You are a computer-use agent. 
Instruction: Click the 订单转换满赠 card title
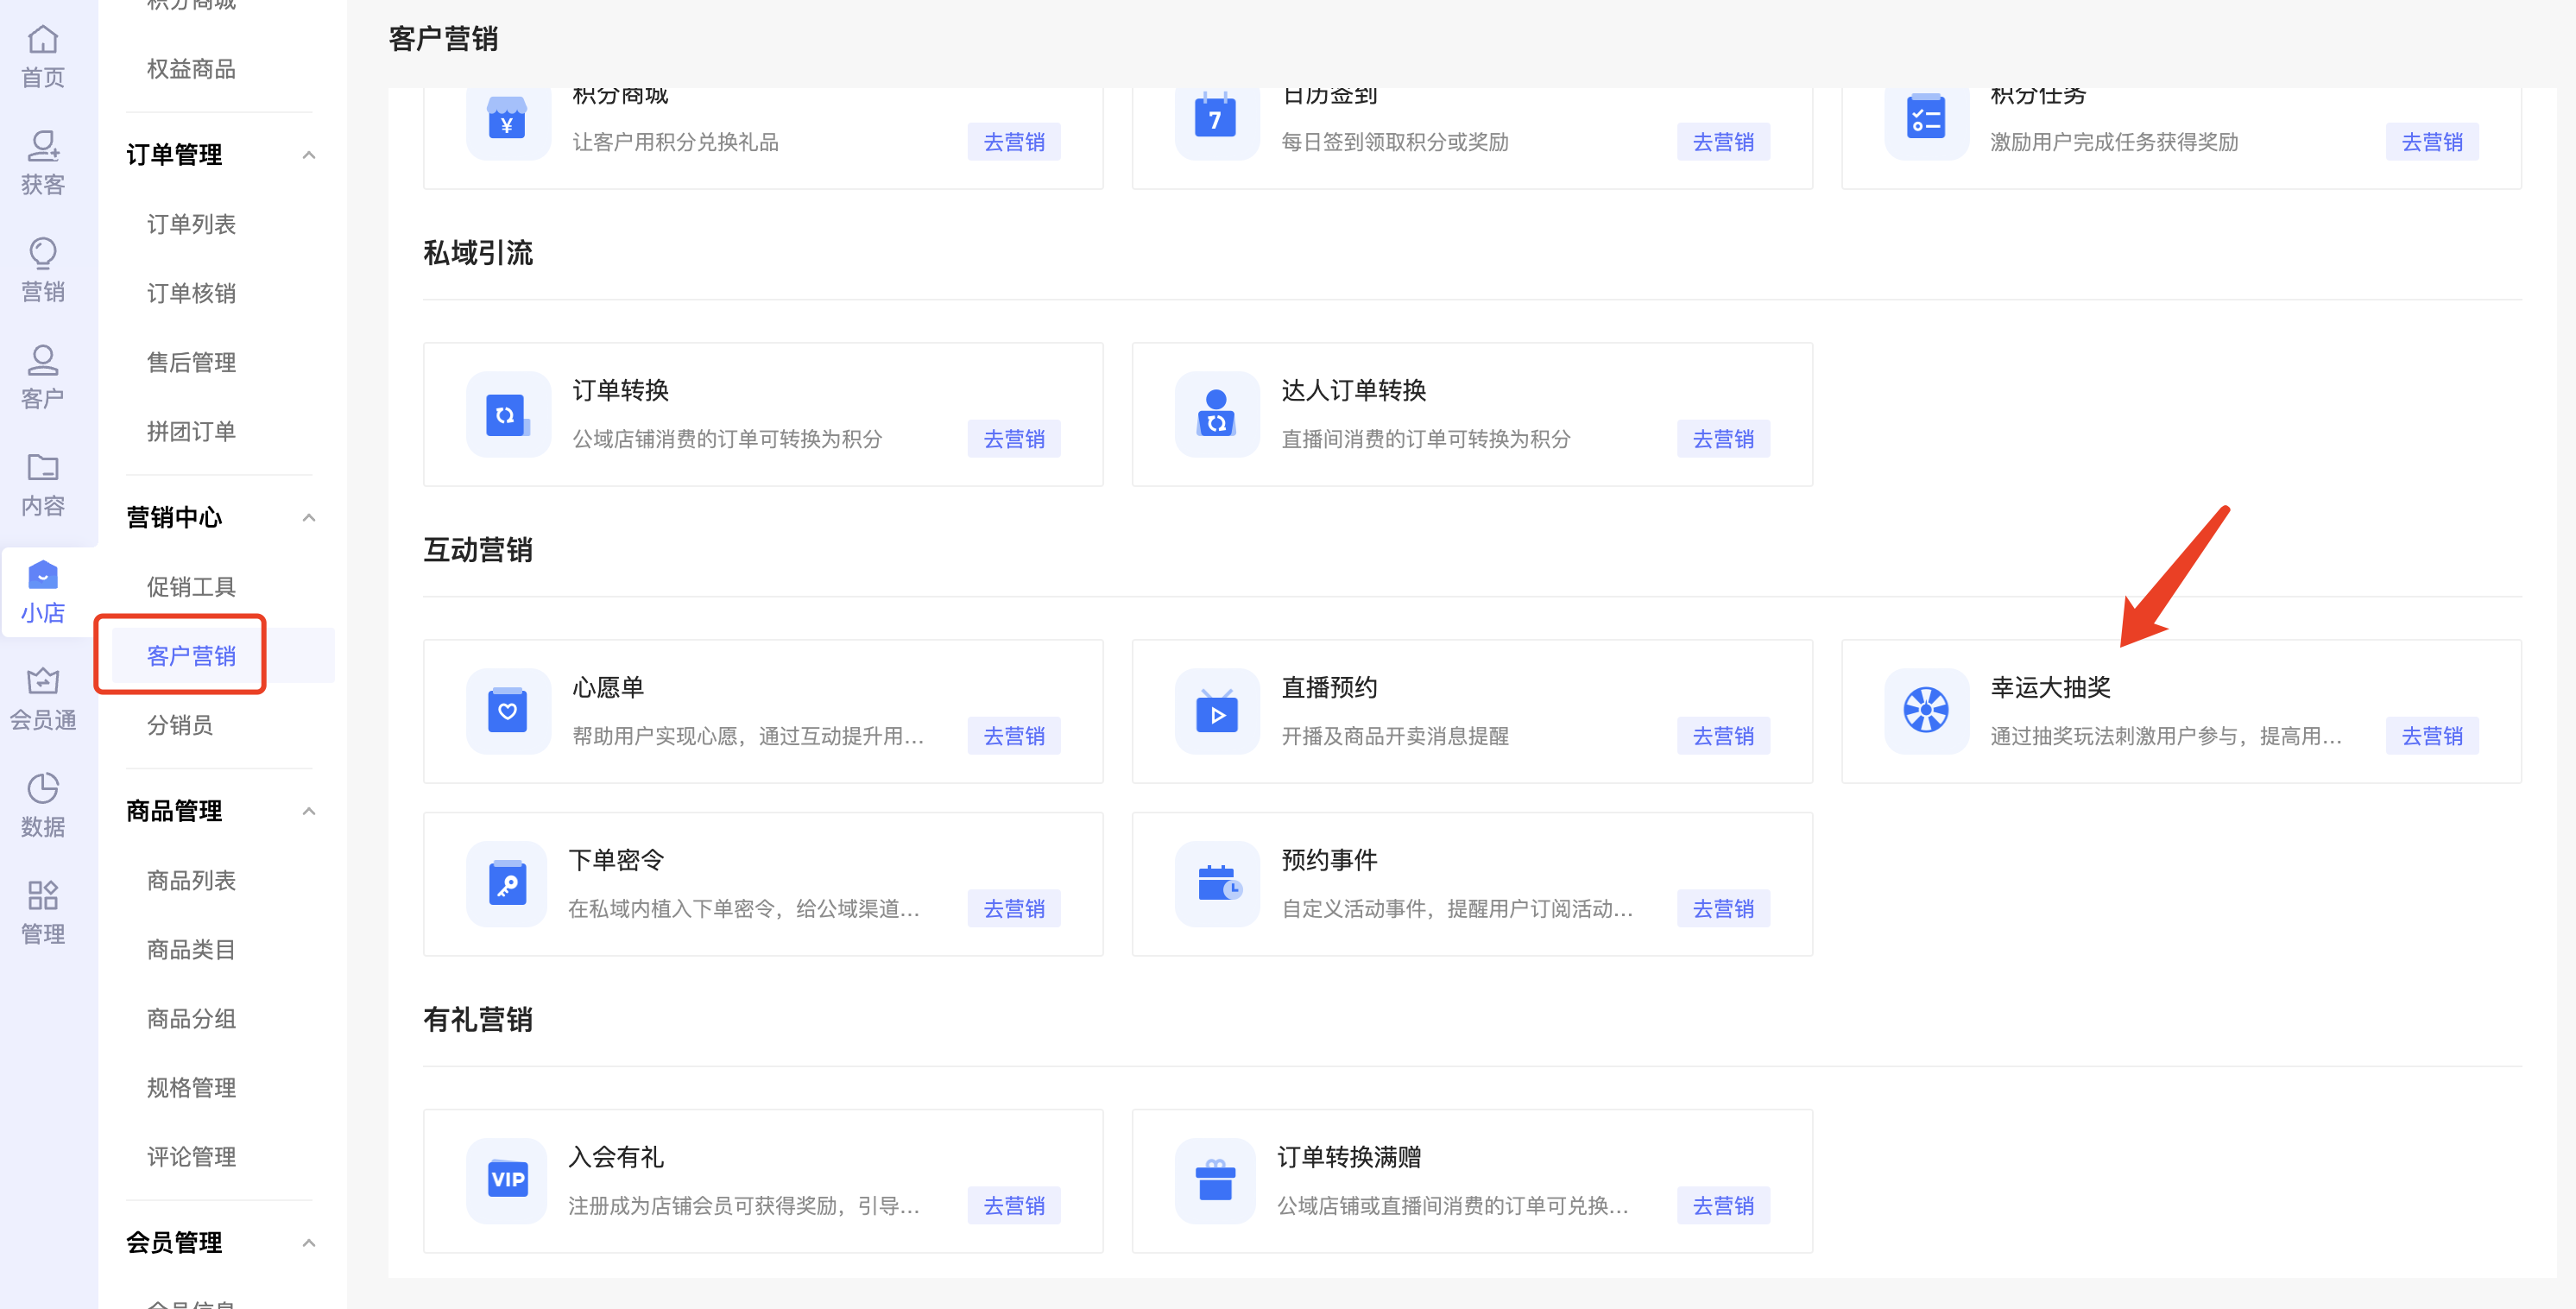[x=1349, y=1158]
